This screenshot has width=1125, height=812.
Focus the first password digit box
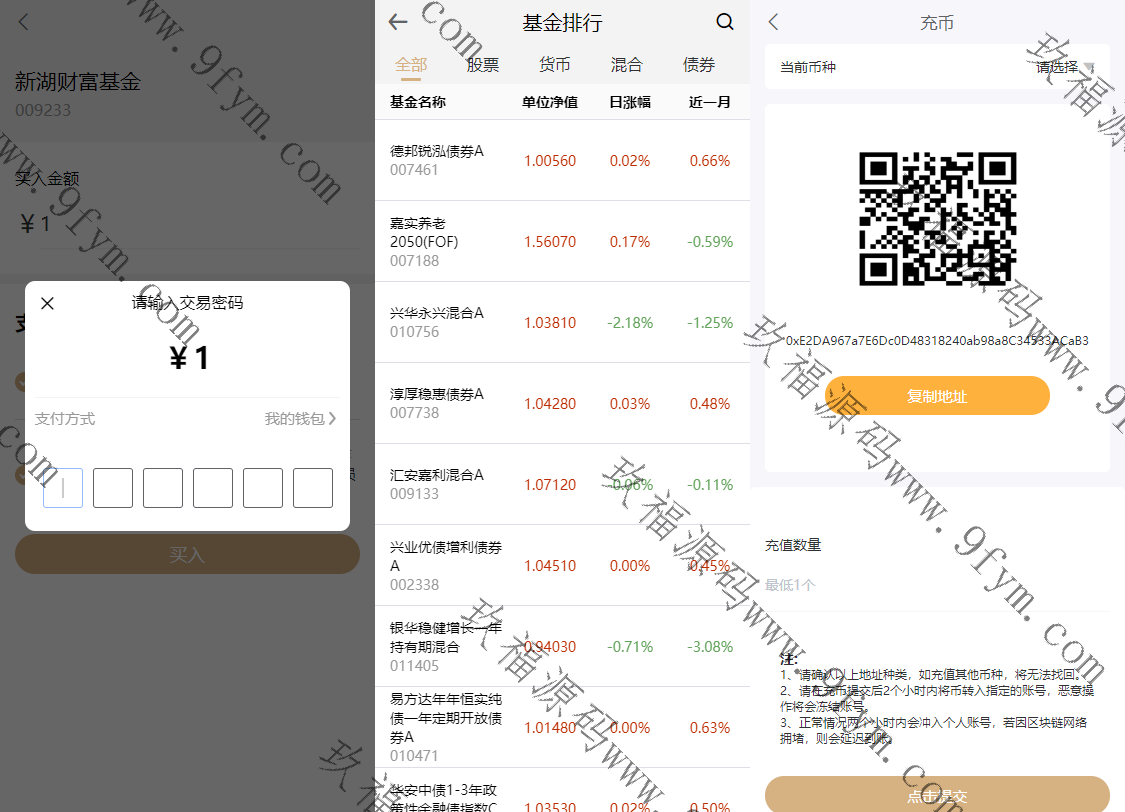63,488
